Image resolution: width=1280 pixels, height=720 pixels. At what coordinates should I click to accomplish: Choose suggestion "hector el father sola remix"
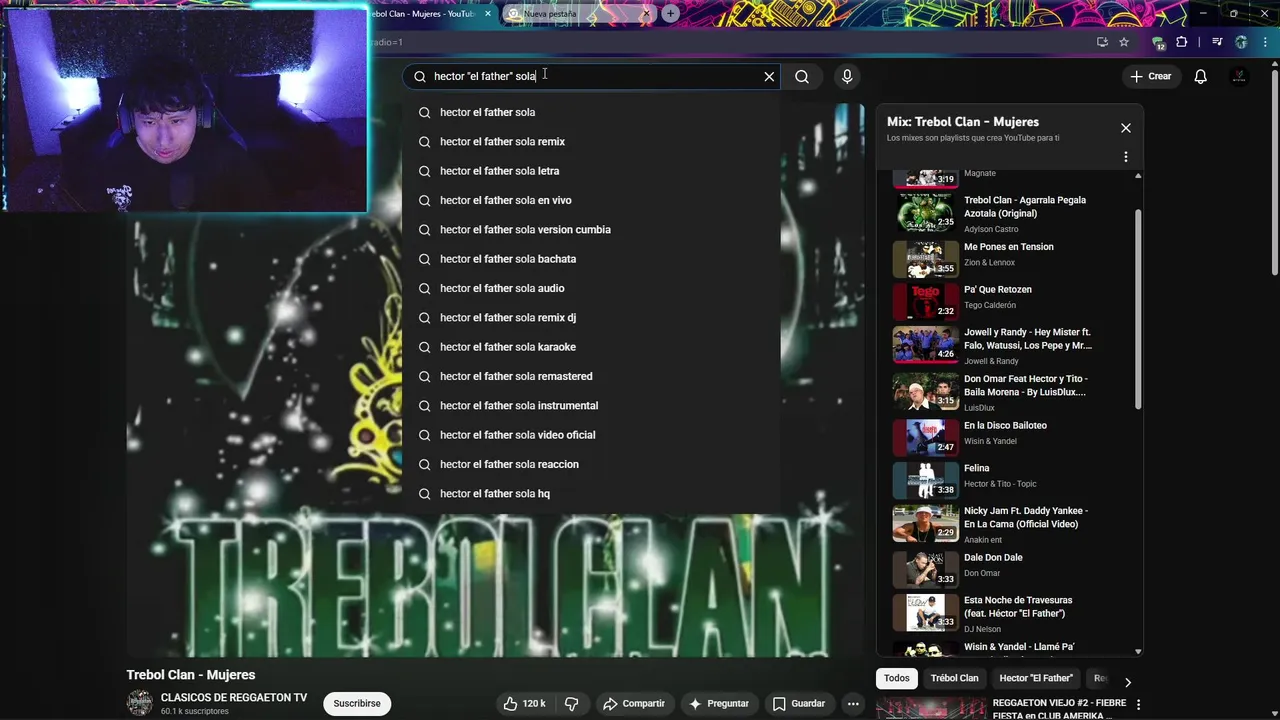[x=591, y=142]
